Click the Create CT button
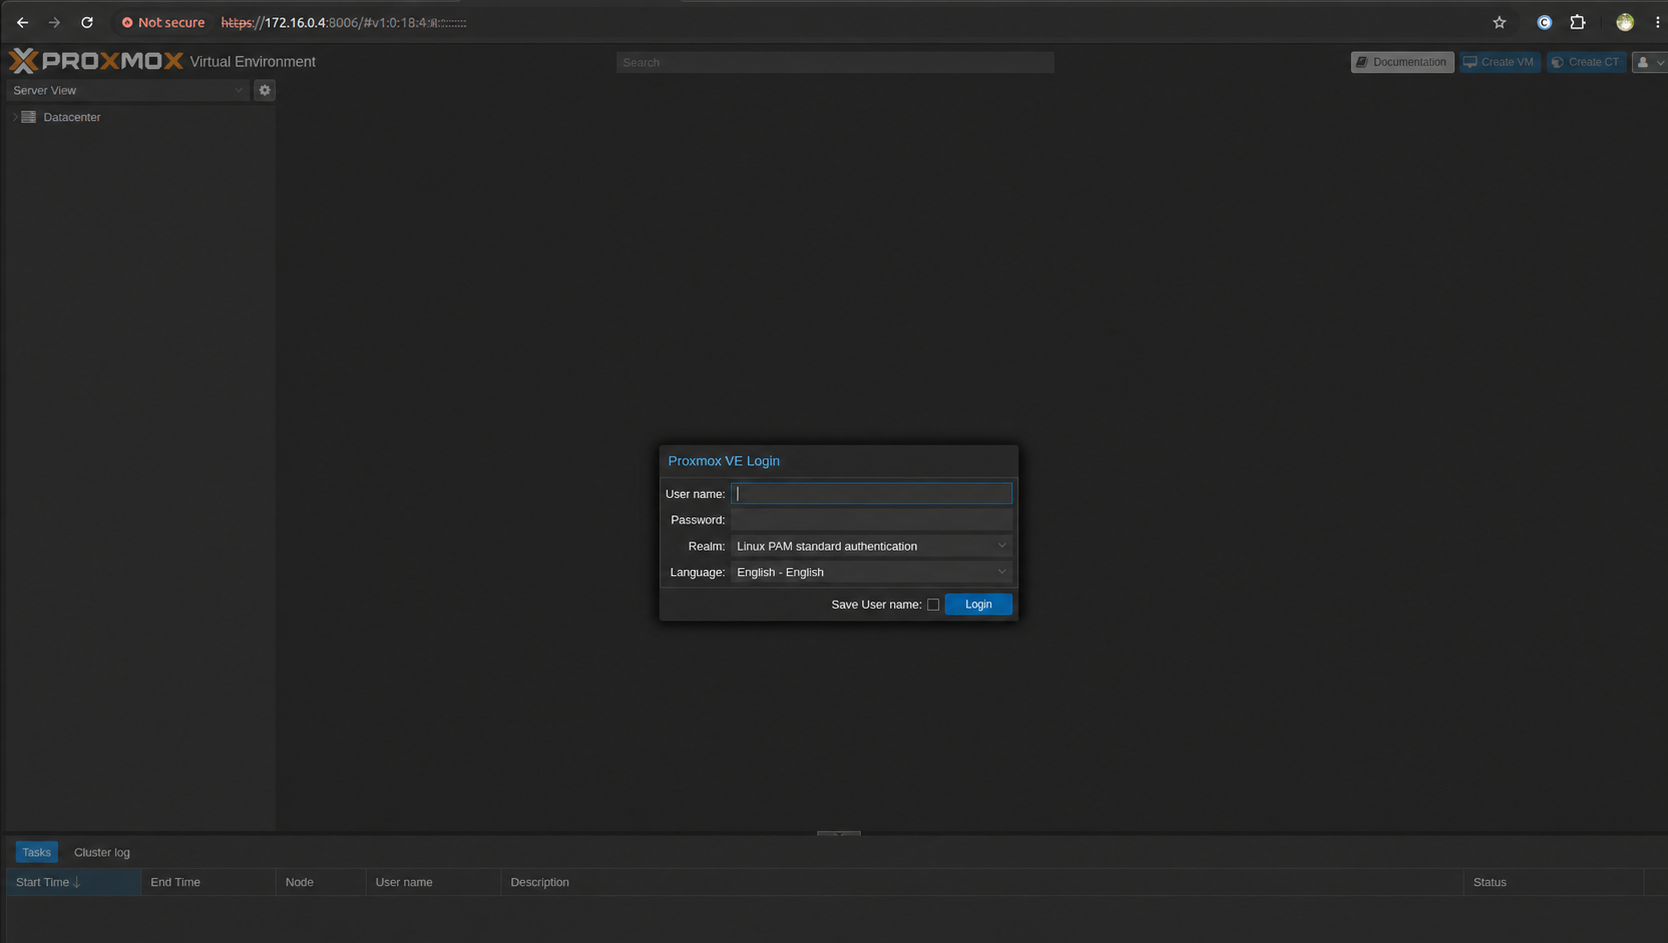1668x943 pixels. (x=1586, y=62)
